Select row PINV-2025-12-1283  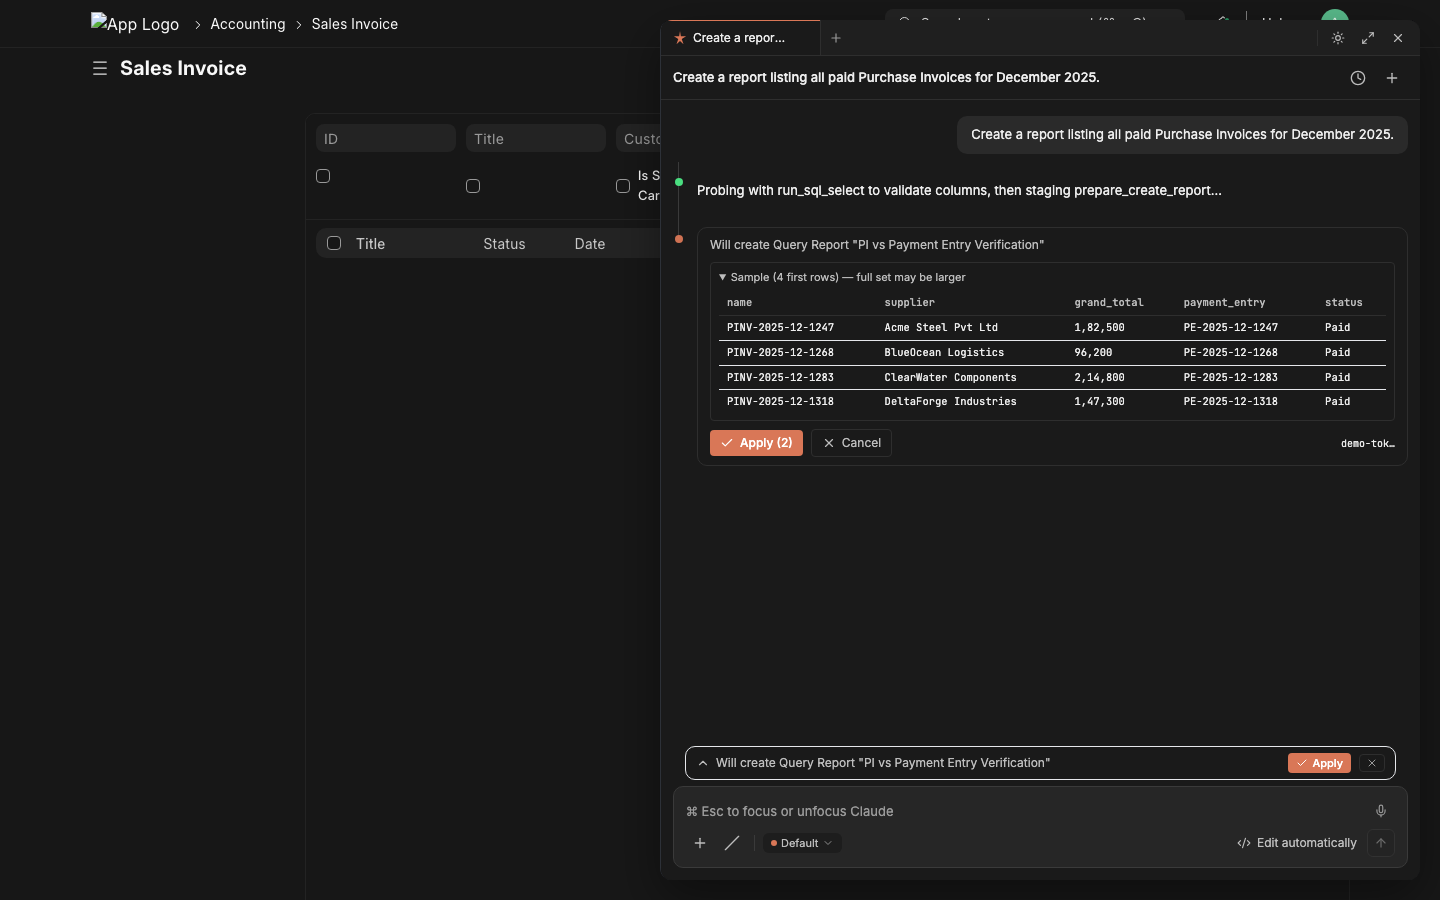pyautogui.click(x=1052, y=378)
